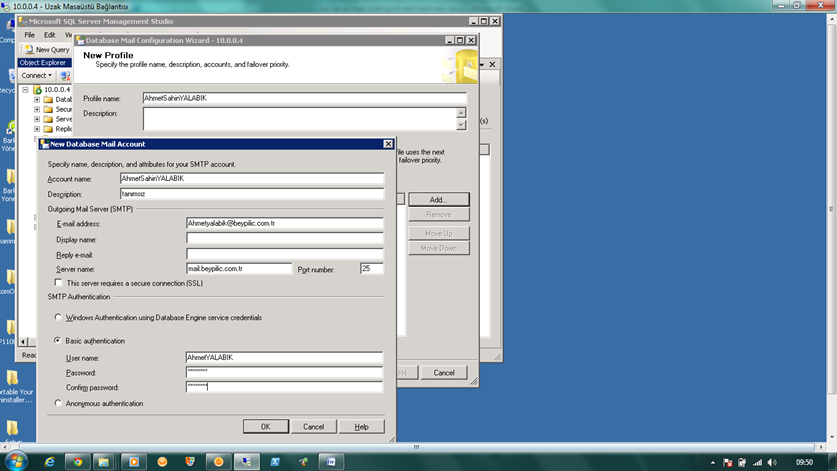
Task: Click the Profile name field in the wizard
Action: (304, 98)
